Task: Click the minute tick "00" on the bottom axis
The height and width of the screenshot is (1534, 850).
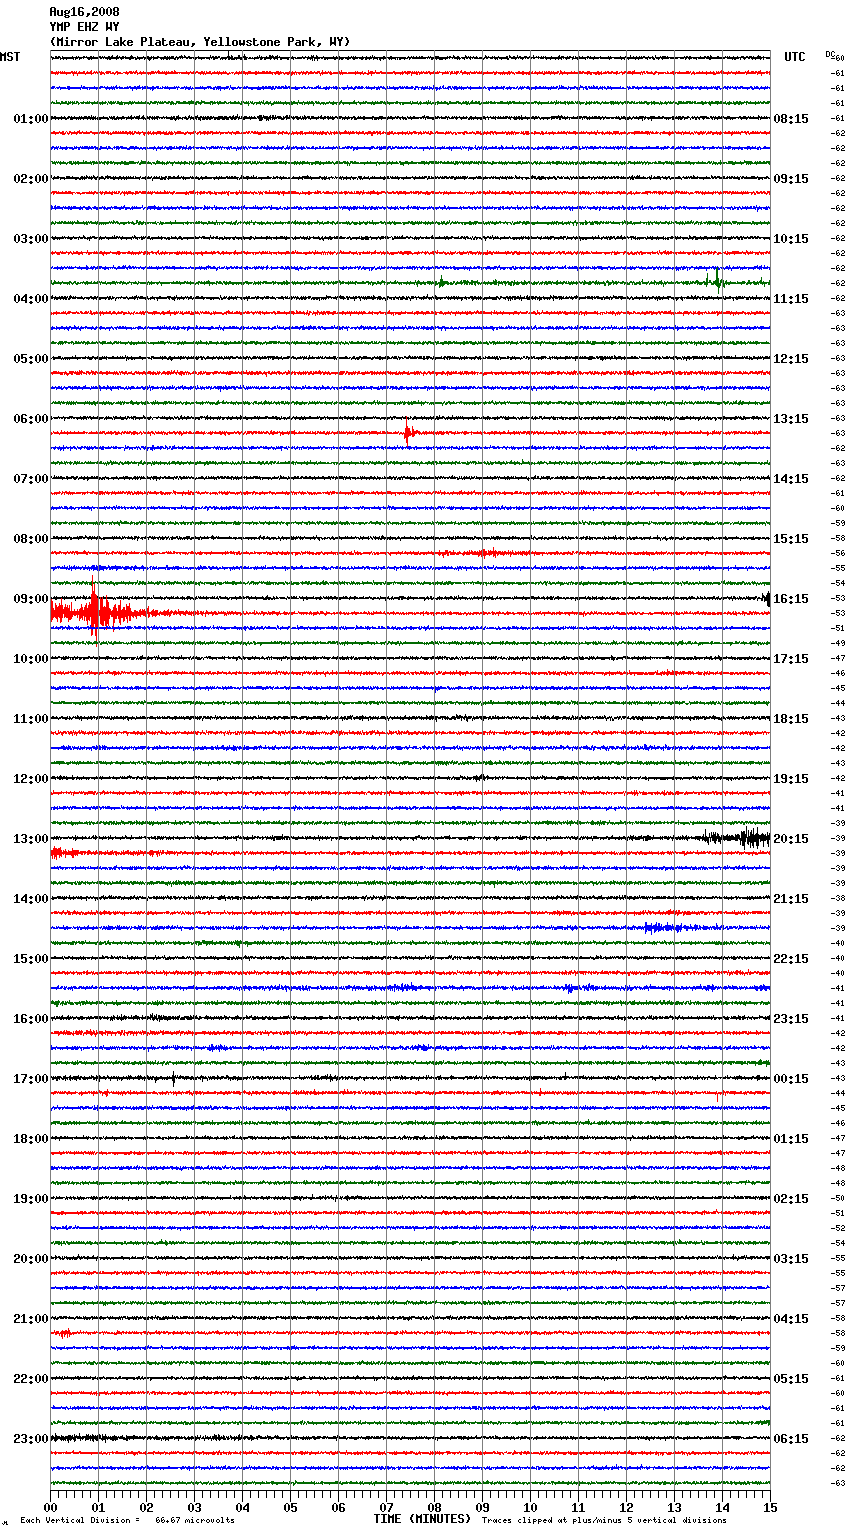Action: click(50, 1507)
